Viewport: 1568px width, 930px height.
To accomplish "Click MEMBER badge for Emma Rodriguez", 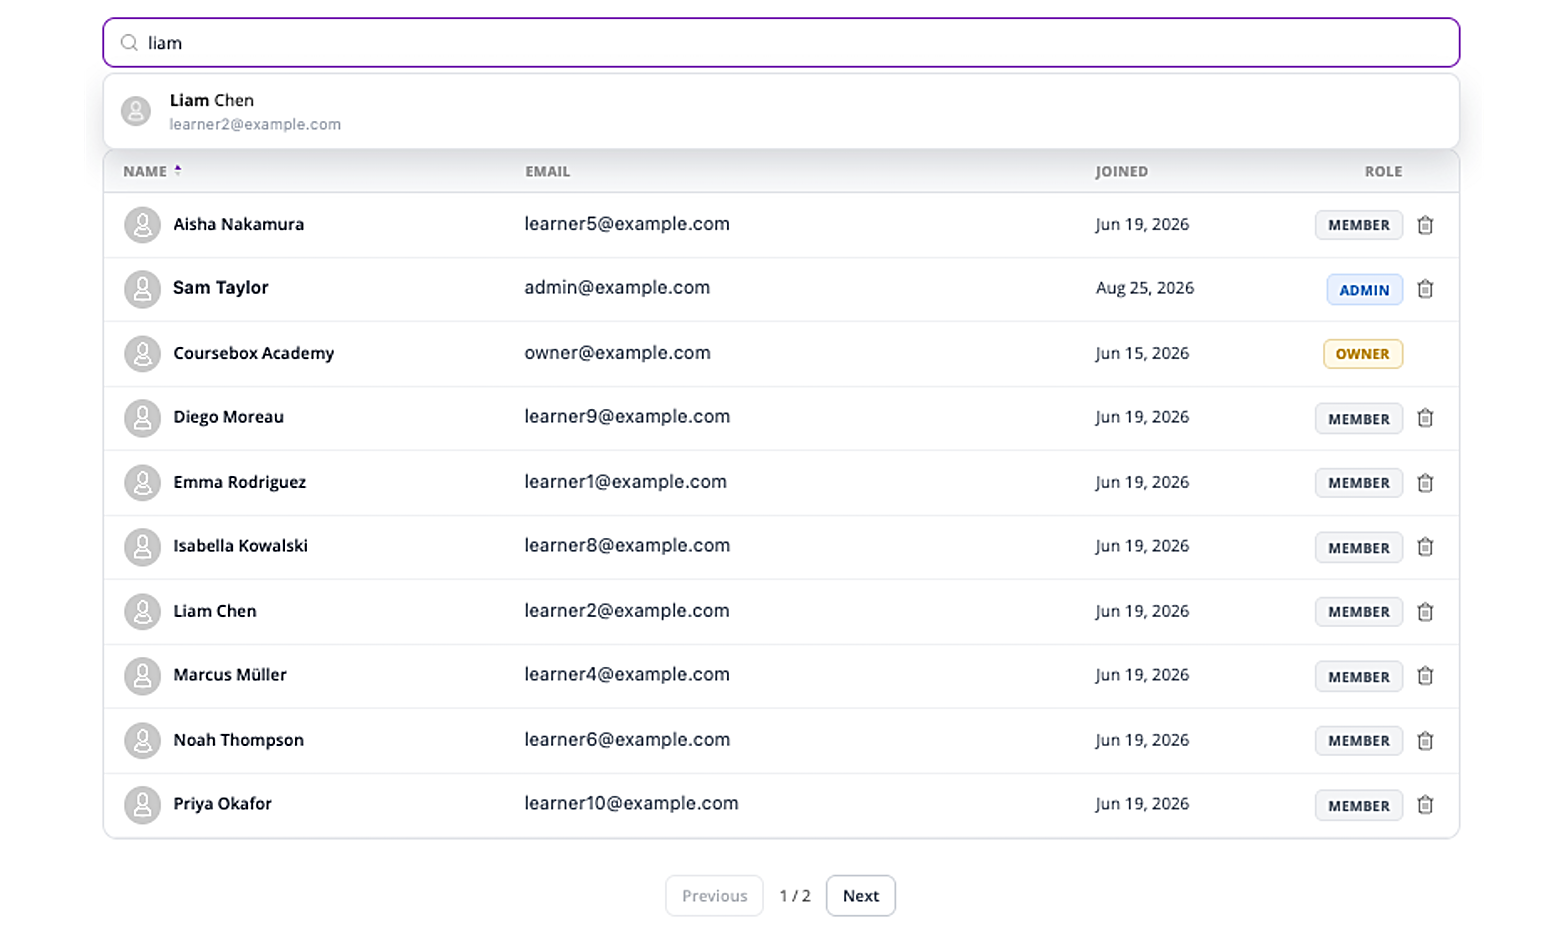I will click(x=1359, y=483).
